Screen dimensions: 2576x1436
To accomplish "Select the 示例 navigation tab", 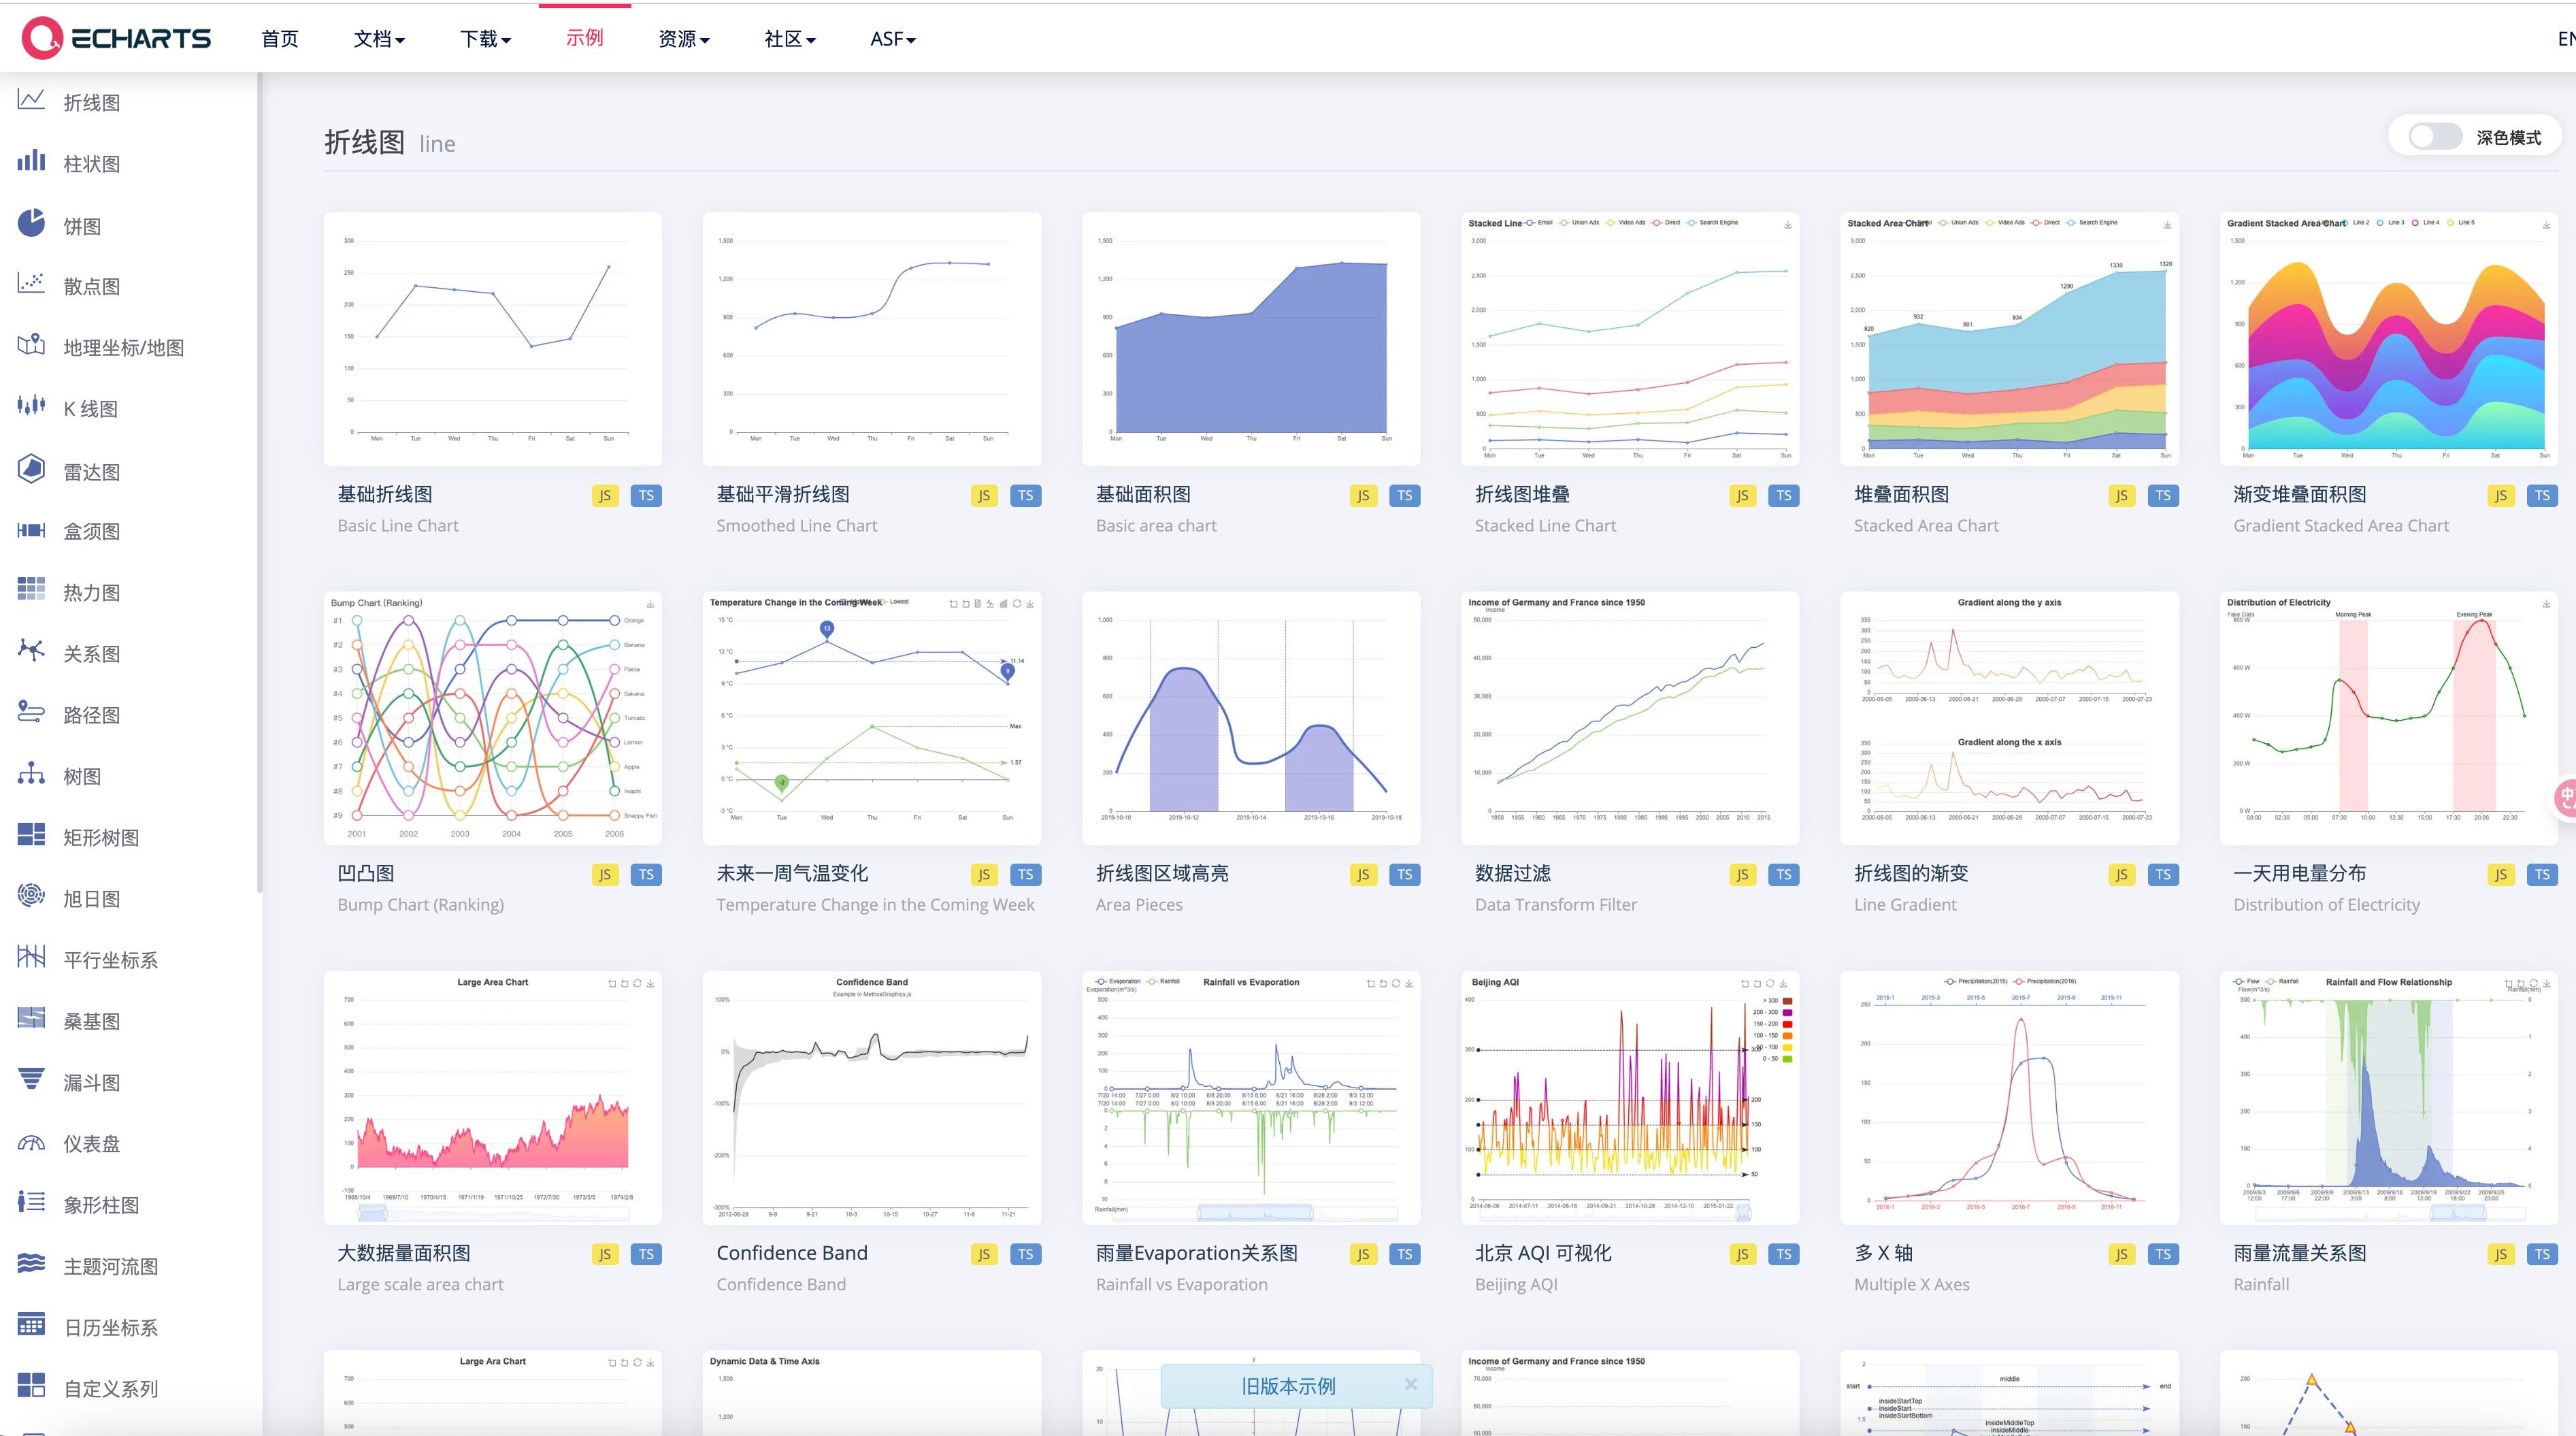I will click(x=584, y=38).
